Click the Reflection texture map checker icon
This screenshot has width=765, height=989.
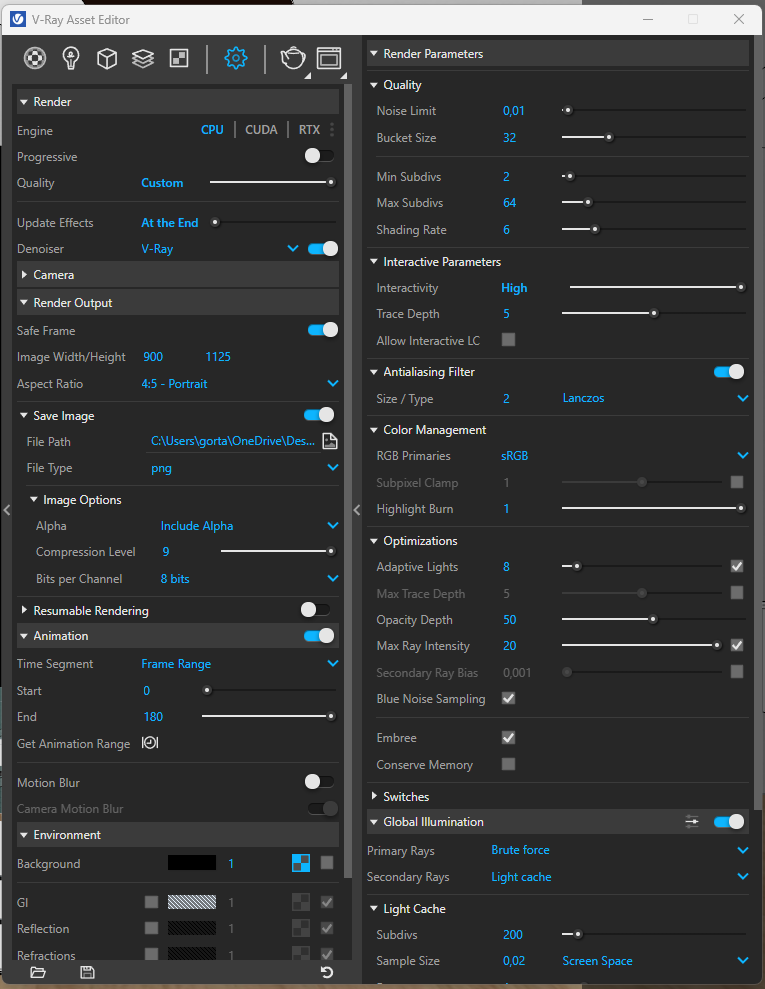pyautogui.click(x=301, y=928)
